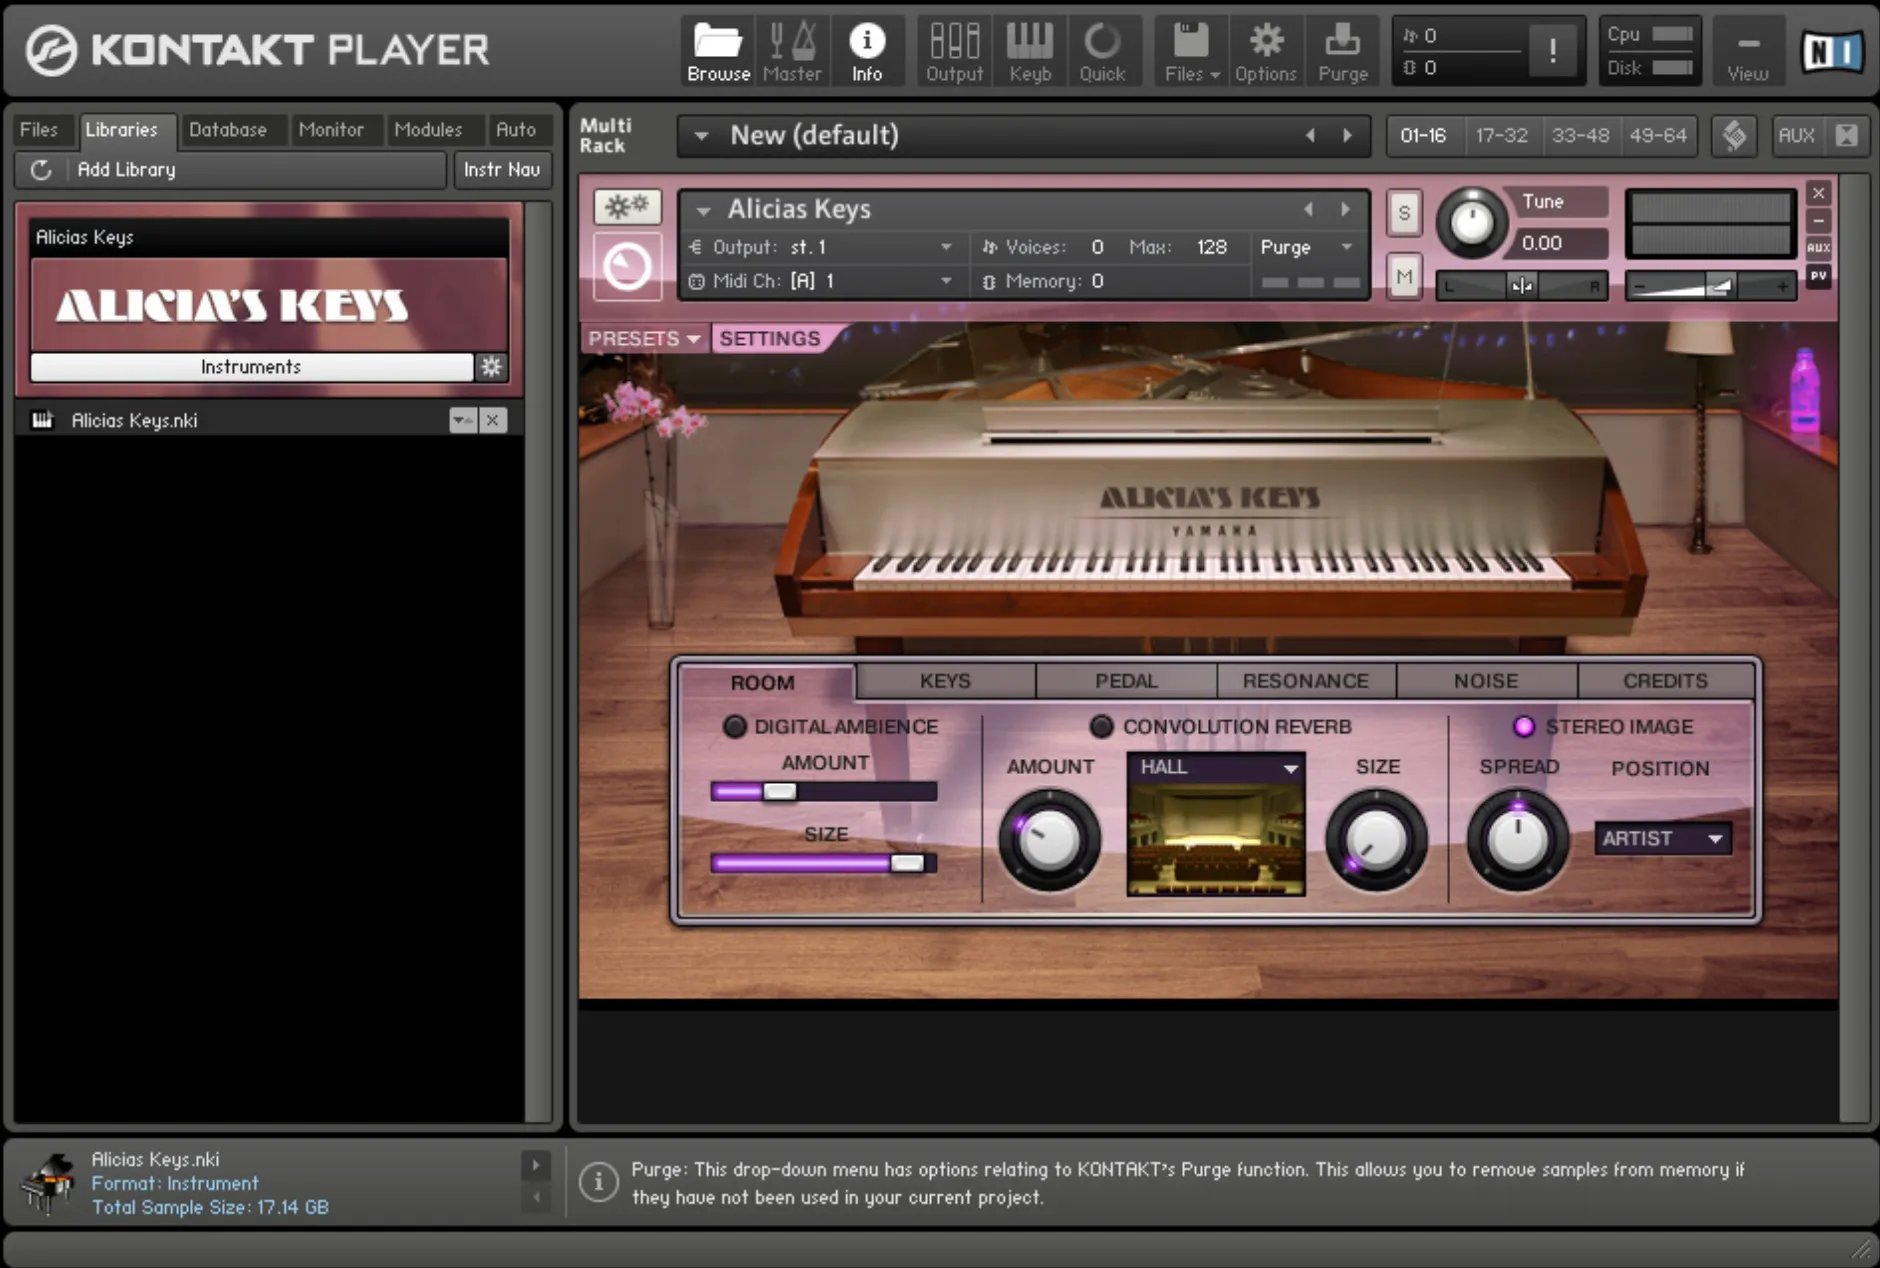Click the panic exclamation button
The width and height of the screenshot is (1880, 1268).
click(1552, 50)
